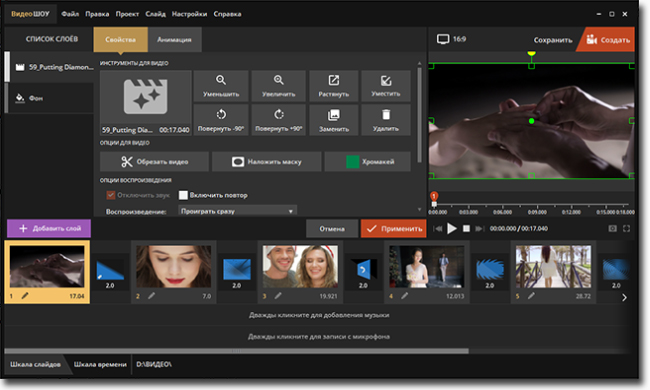Click the green center point in the preview
The height and width of the screenshot is (390, 650).
pyautogui.click(x=532, y=121)
